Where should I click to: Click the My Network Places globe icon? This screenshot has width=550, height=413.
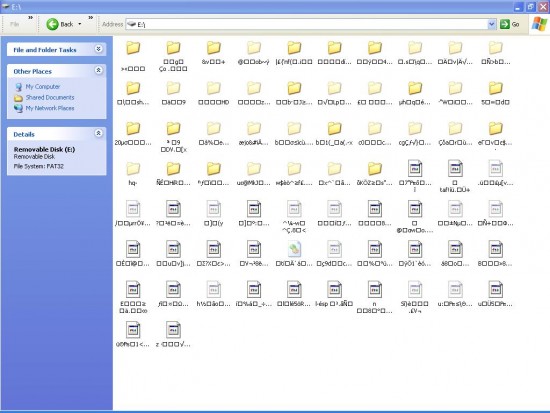coord(18,108)
